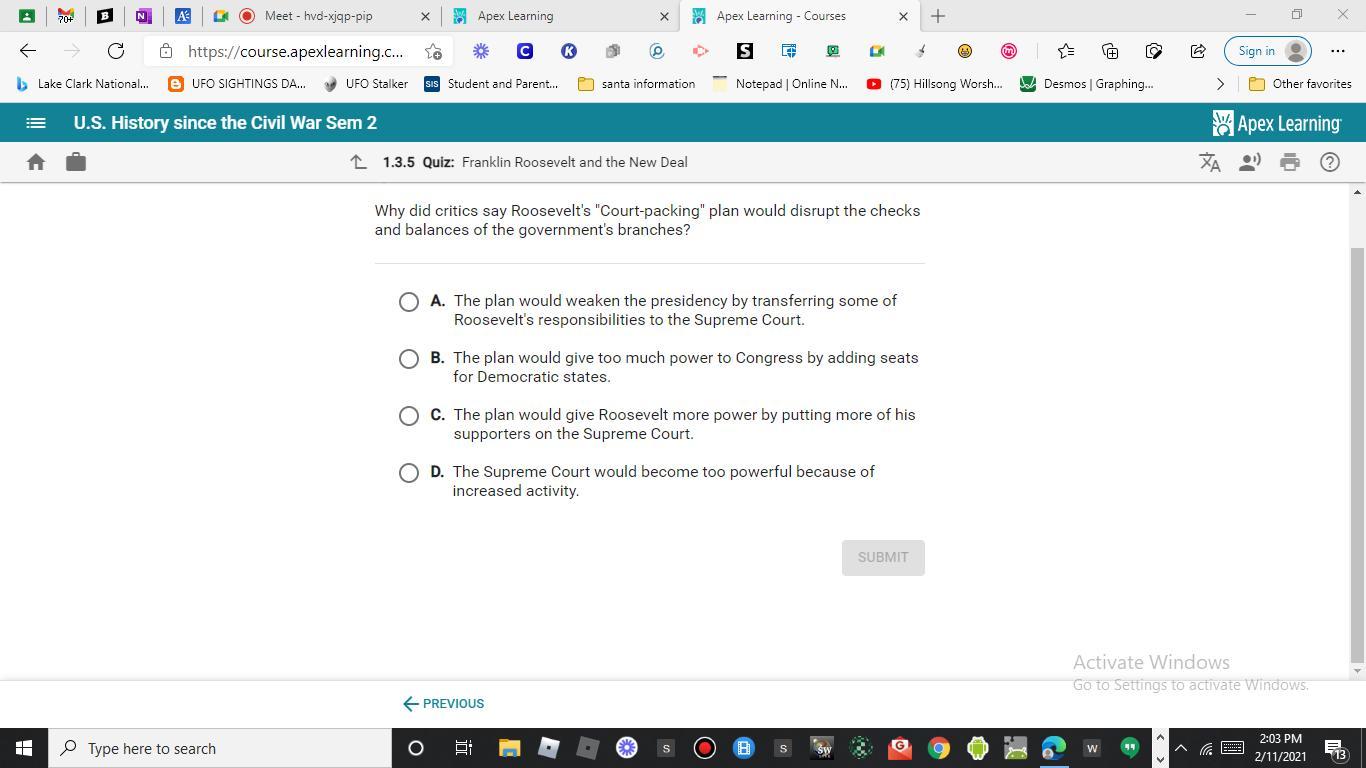Go back in the browser
Viewport: 1366px width, 768px height.
[x=28, y=51]
